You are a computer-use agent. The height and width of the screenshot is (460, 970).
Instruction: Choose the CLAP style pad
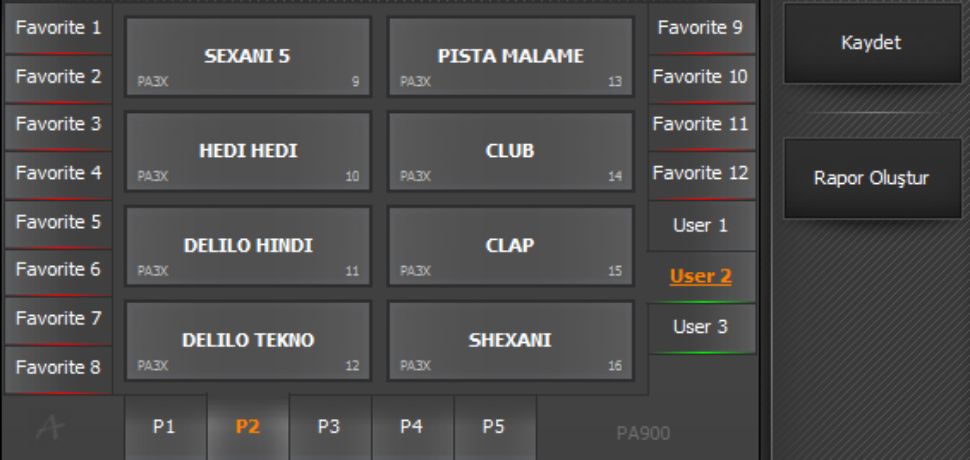[x=510, y=246]
